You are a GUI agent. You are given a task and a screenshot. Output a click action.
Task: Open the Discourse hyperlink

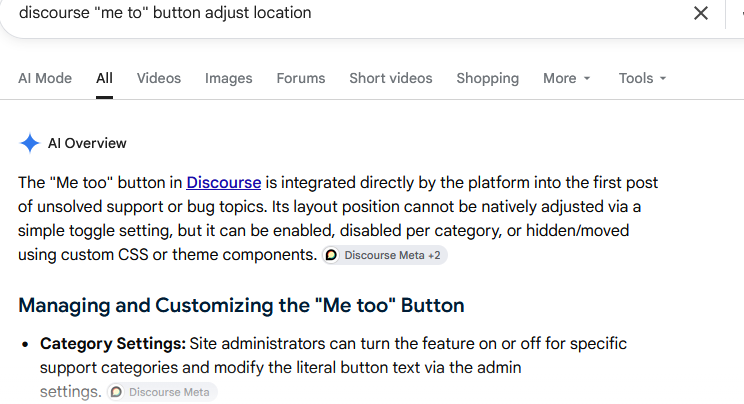223,182
